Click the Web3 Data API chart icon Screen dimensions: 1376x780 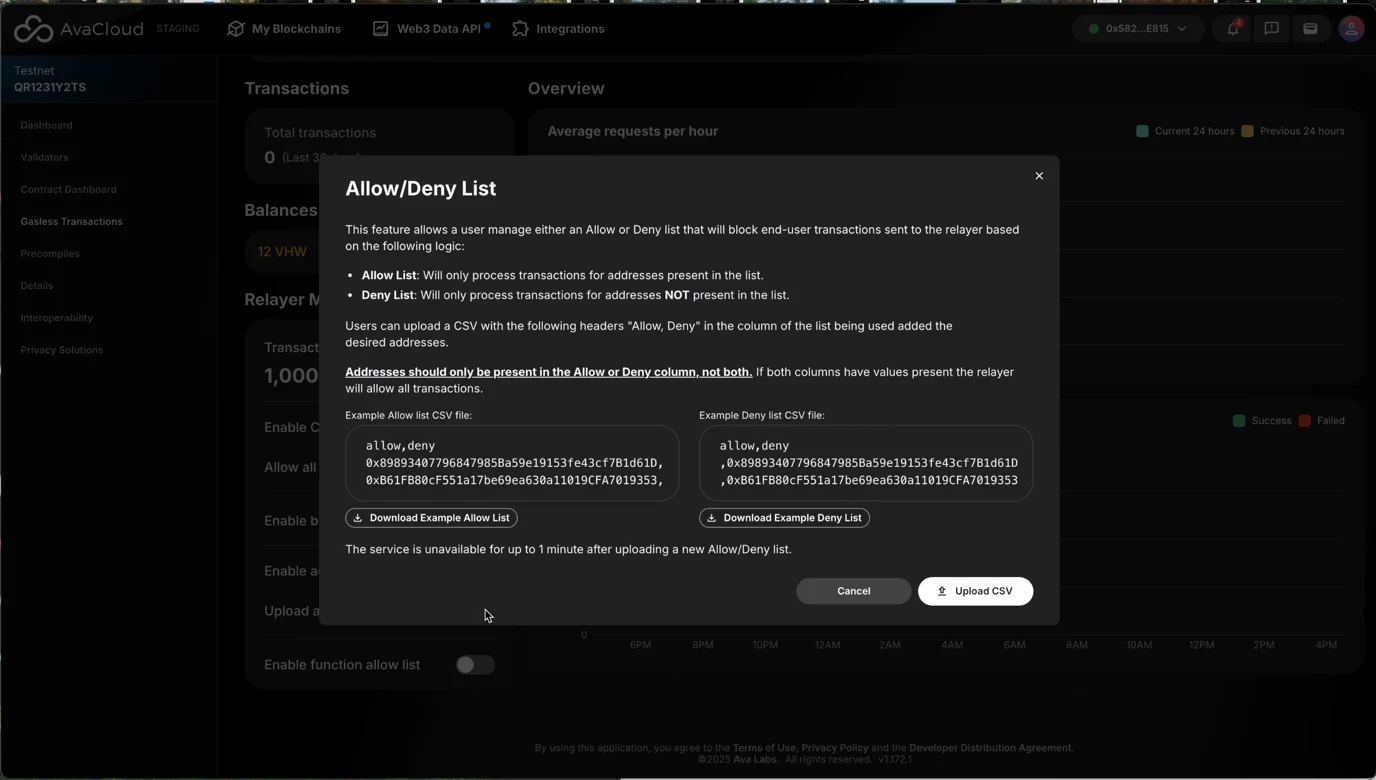(381, 29)
